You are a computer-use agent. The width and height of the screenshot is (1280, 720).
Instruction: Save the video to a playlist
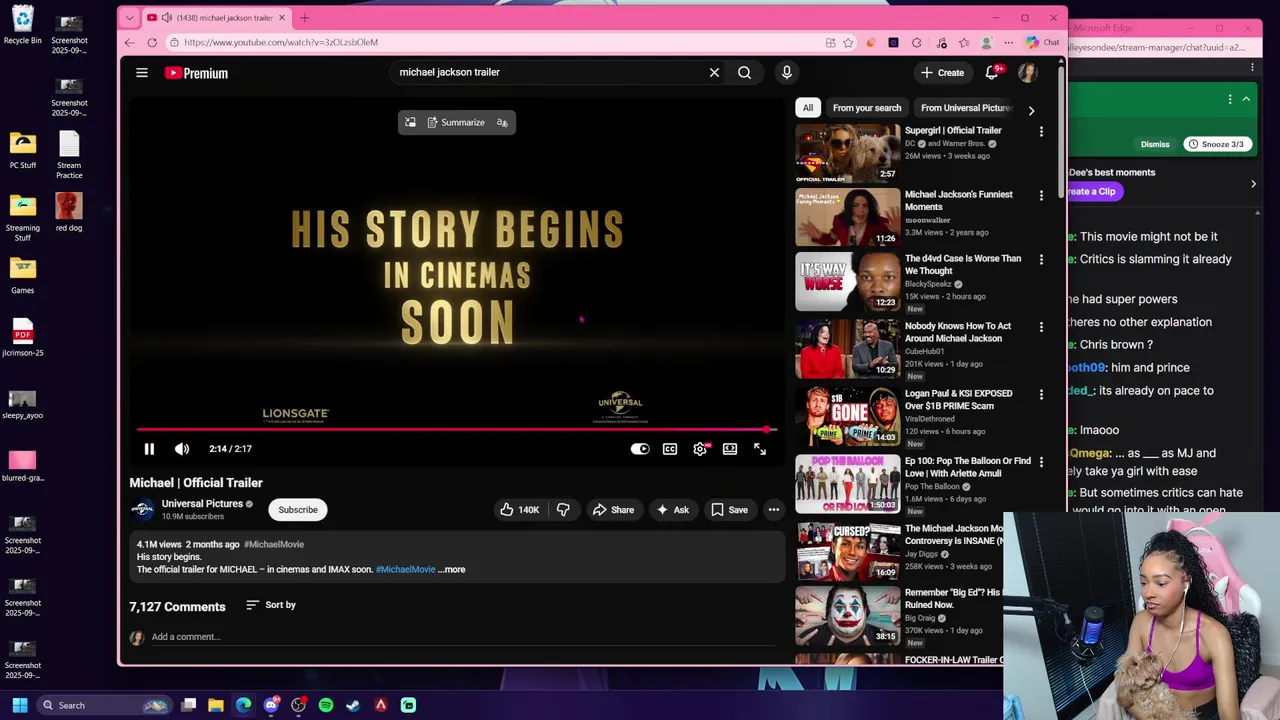click(x=729, y=510)
